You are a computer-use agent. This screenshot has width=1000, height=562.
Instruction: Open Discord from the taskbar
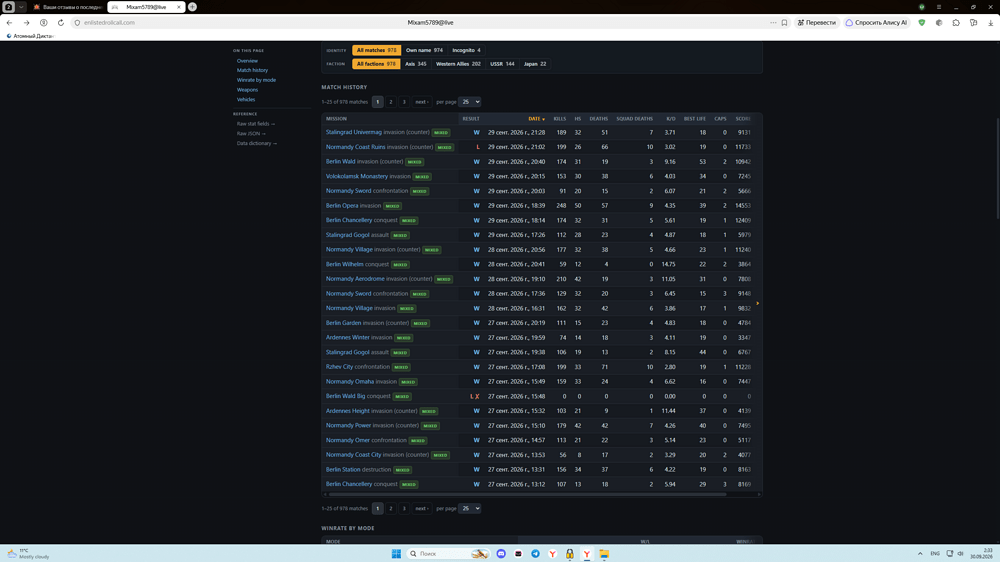tap(501, 554)
